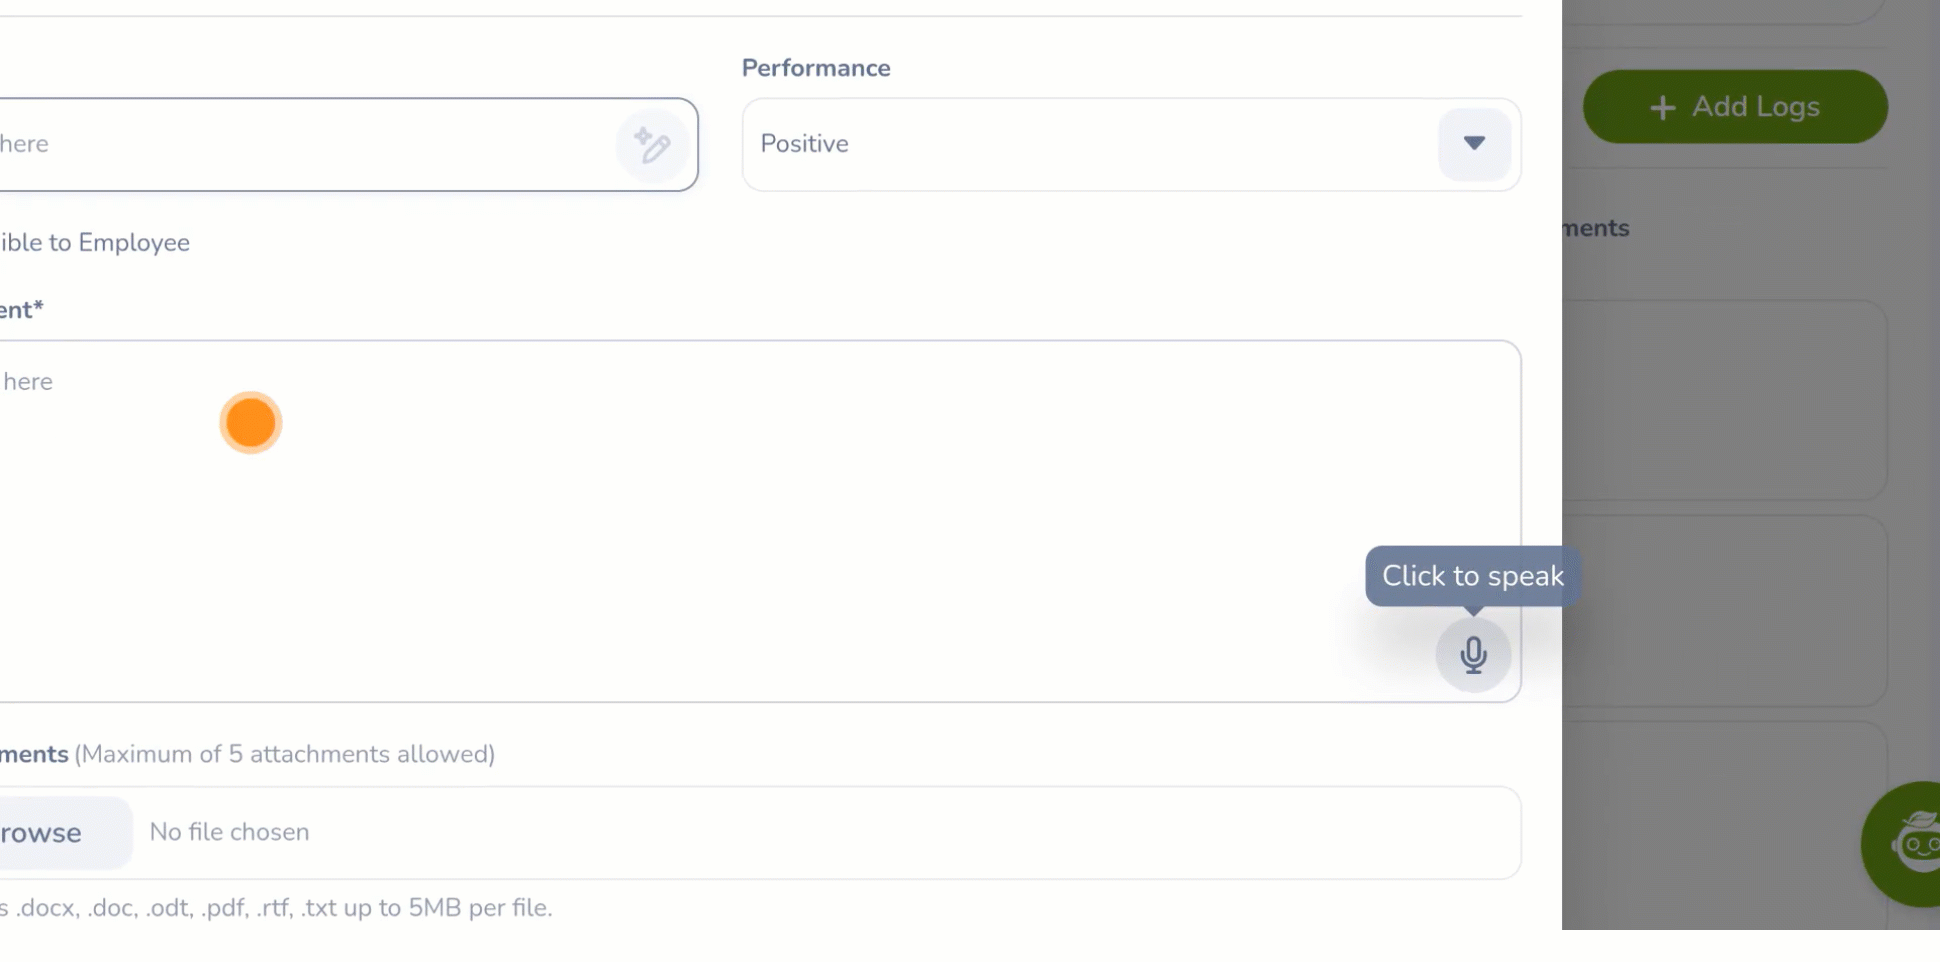The width and height of the screenshot is (1940, 962).
Task: Expand the Performance dropdown arrow
Action: pyautogui.click(x=1474, y=144)
